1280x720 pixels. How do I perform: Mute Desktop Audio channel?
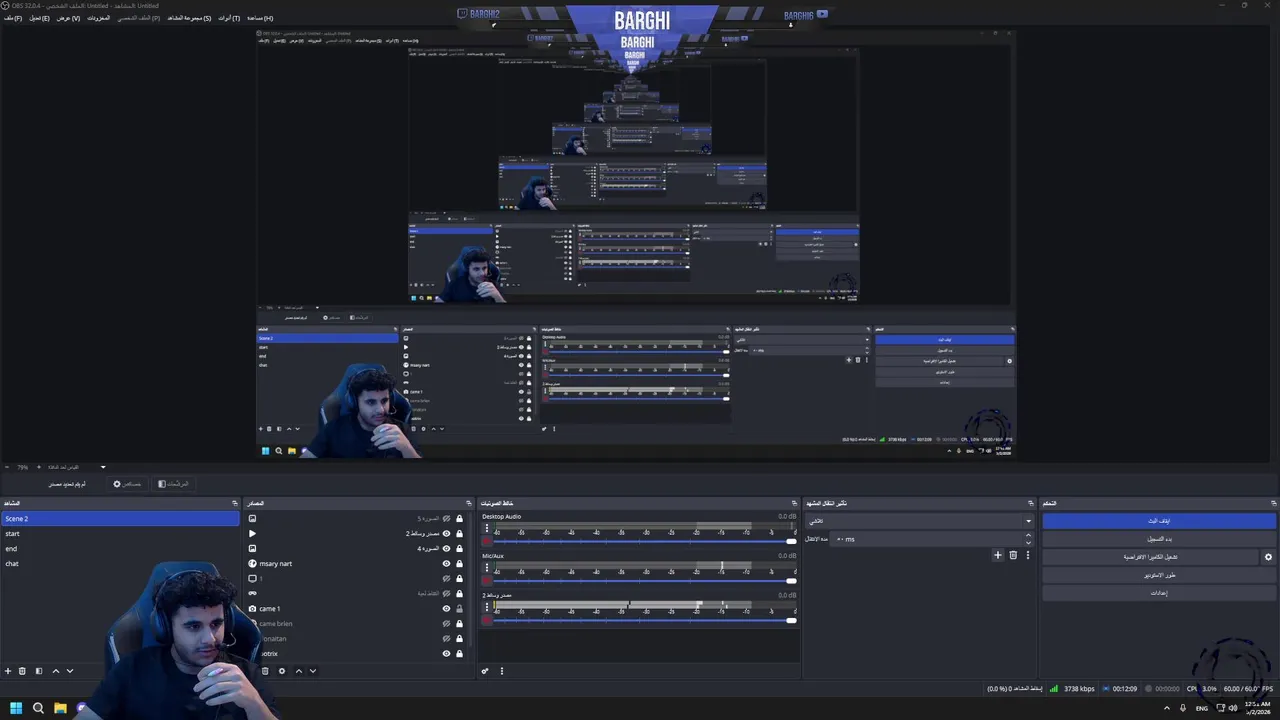tap(487, 541)
